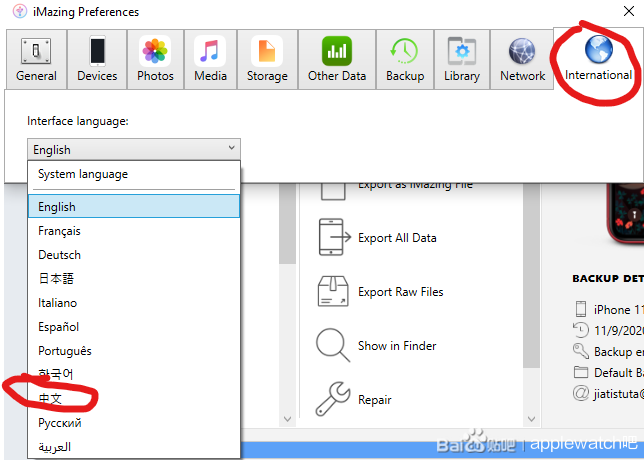644x460 pixels.
Task: Switch to the Devices preferences tab
Action: point(97,59)
